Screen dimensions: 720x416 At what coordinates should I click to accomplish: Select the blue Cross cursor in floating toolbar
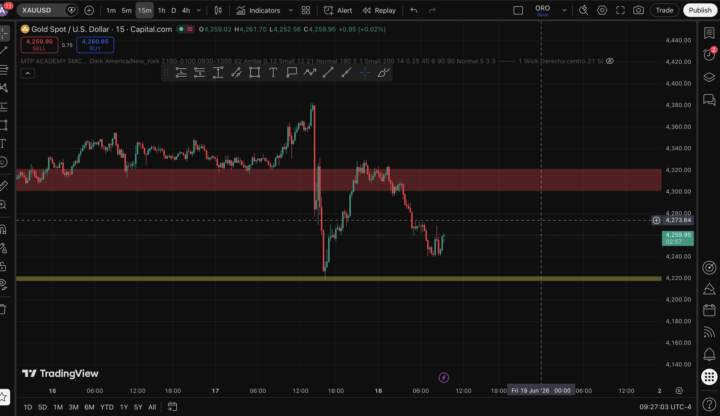(x=365, y=73)
